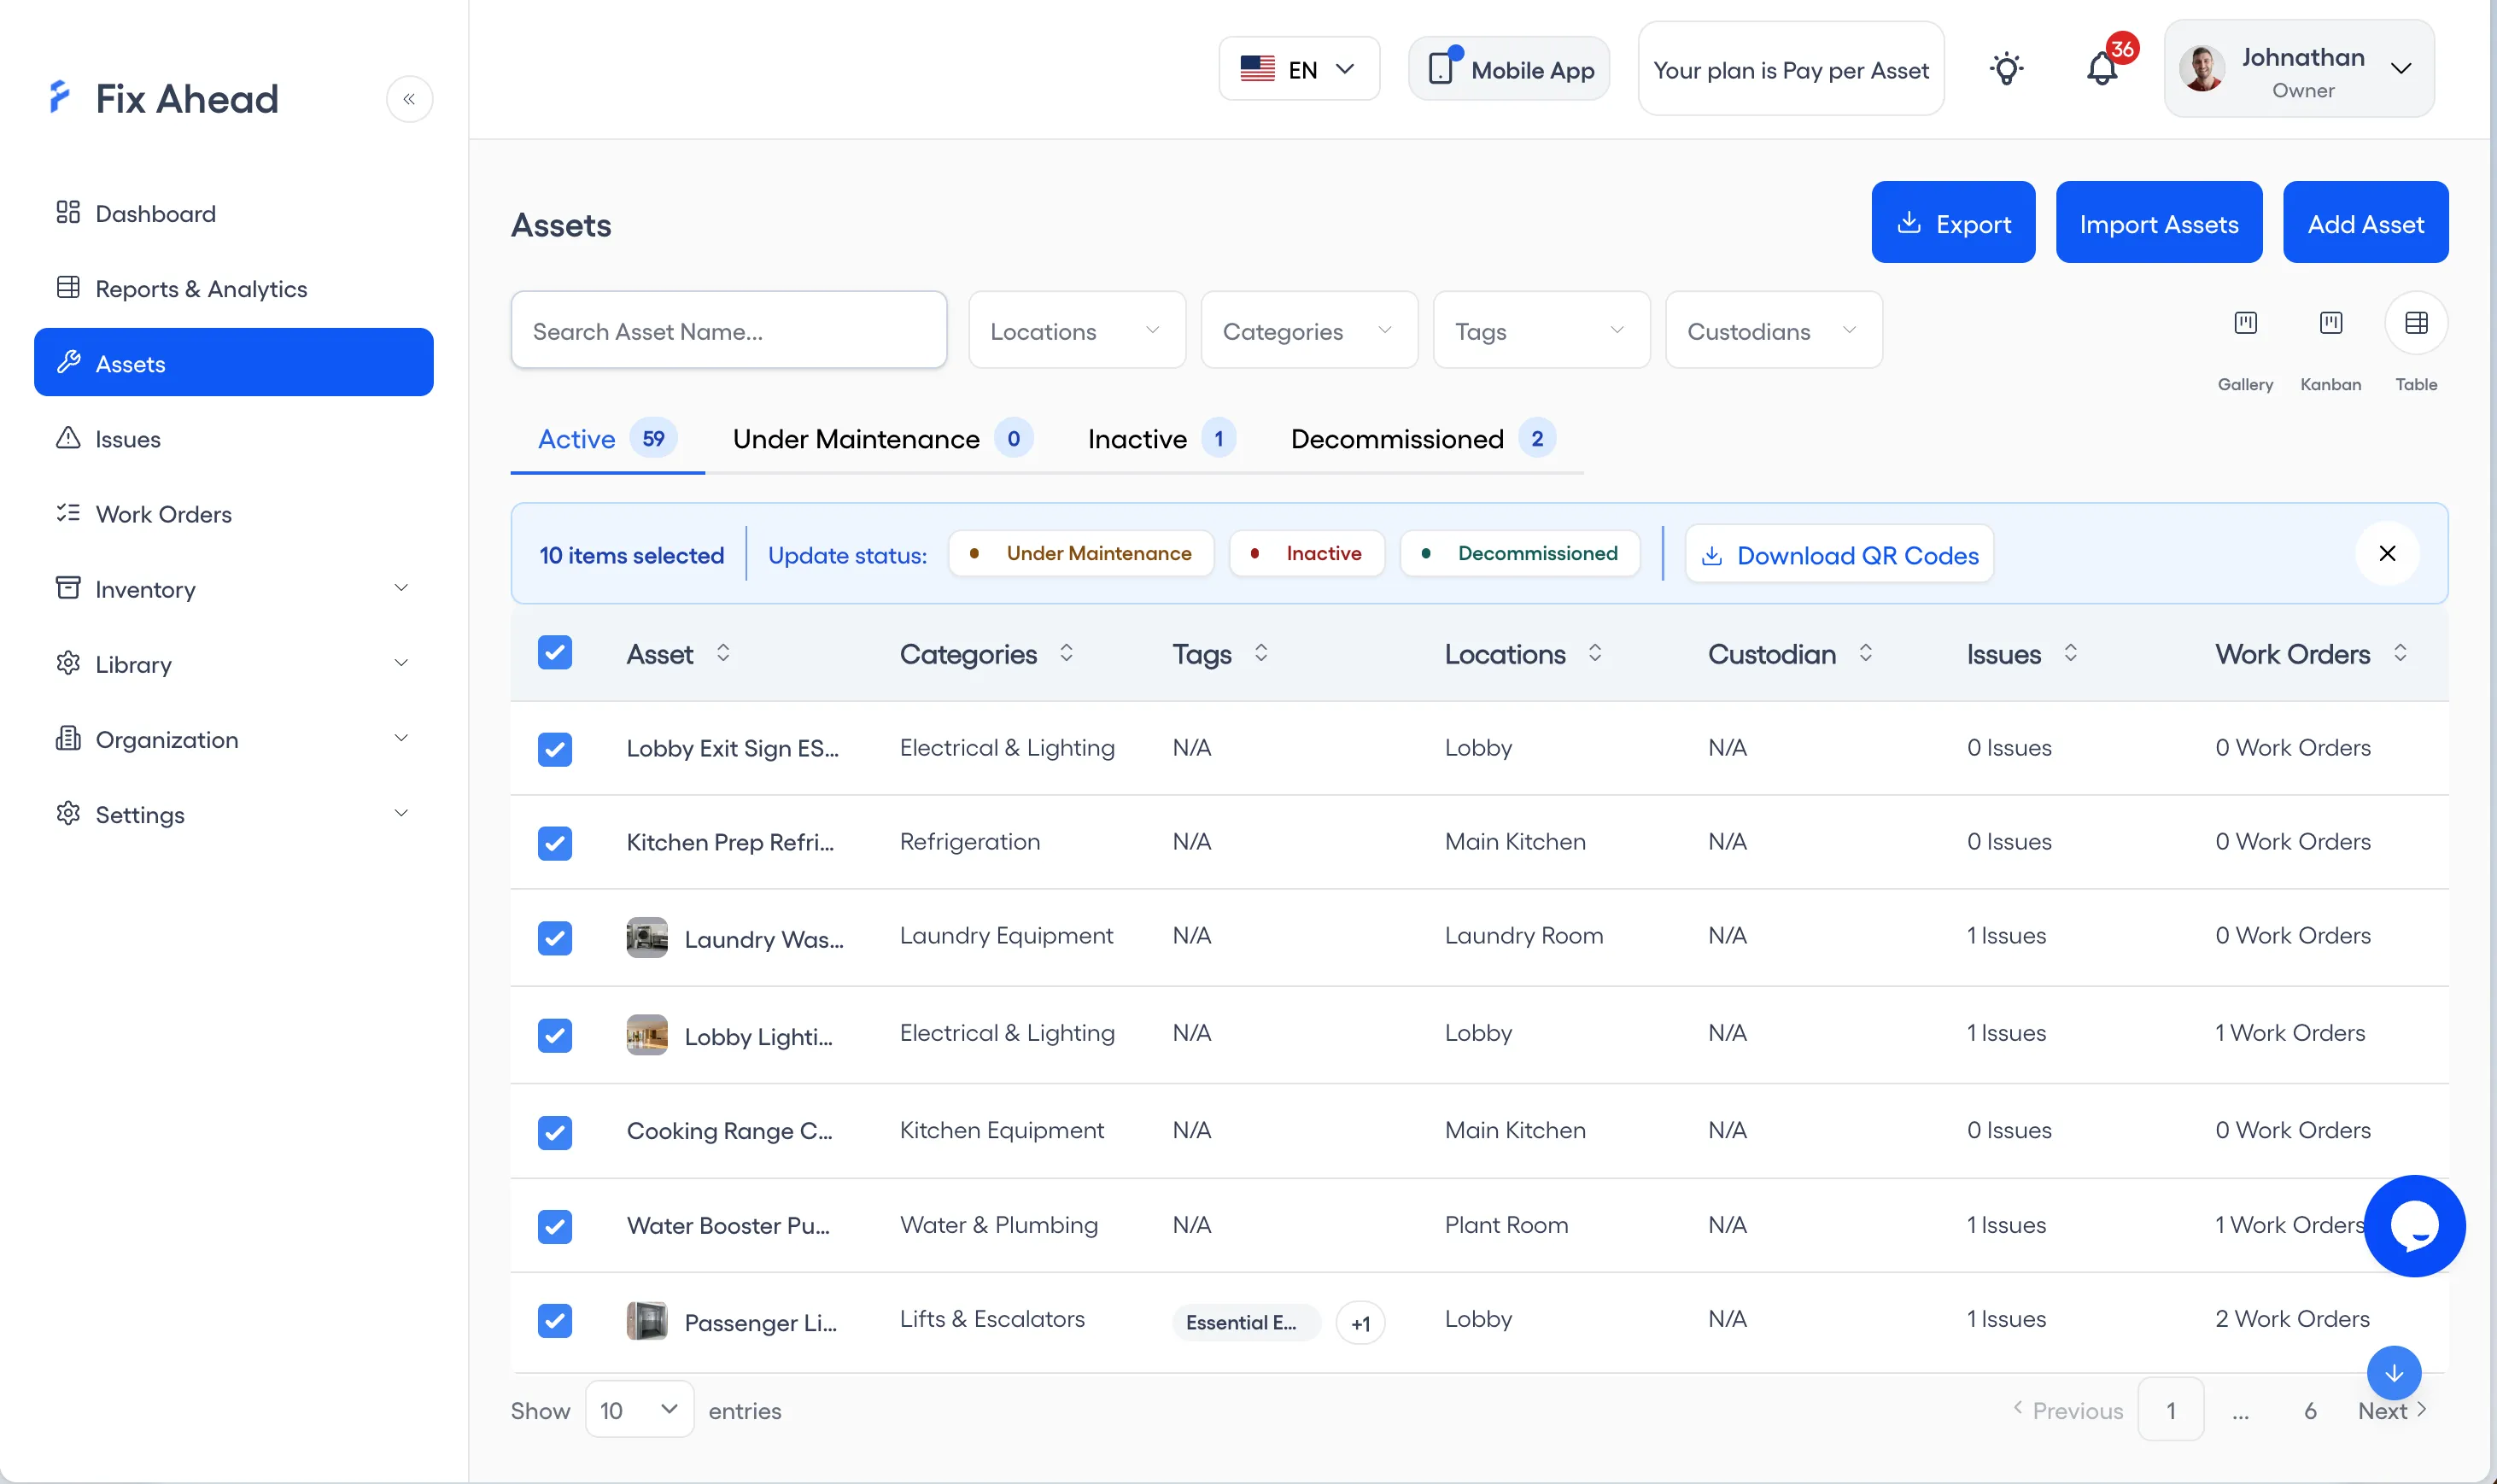Open the Laundry Was... asset thumbnail
This screenshot has height=1484, width=2497.
point(647,938)
